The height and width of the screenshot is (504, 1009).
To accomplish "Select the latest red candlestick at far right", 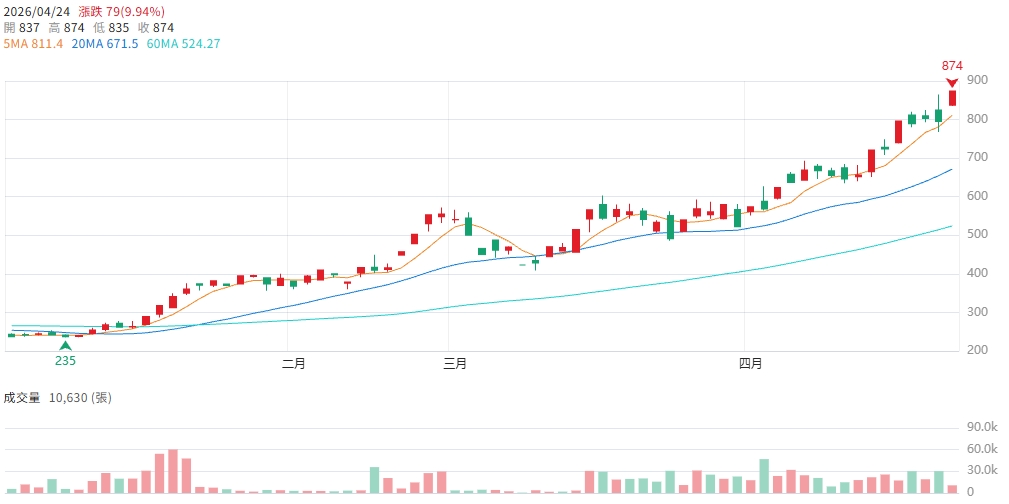I will tap(952, 97).
